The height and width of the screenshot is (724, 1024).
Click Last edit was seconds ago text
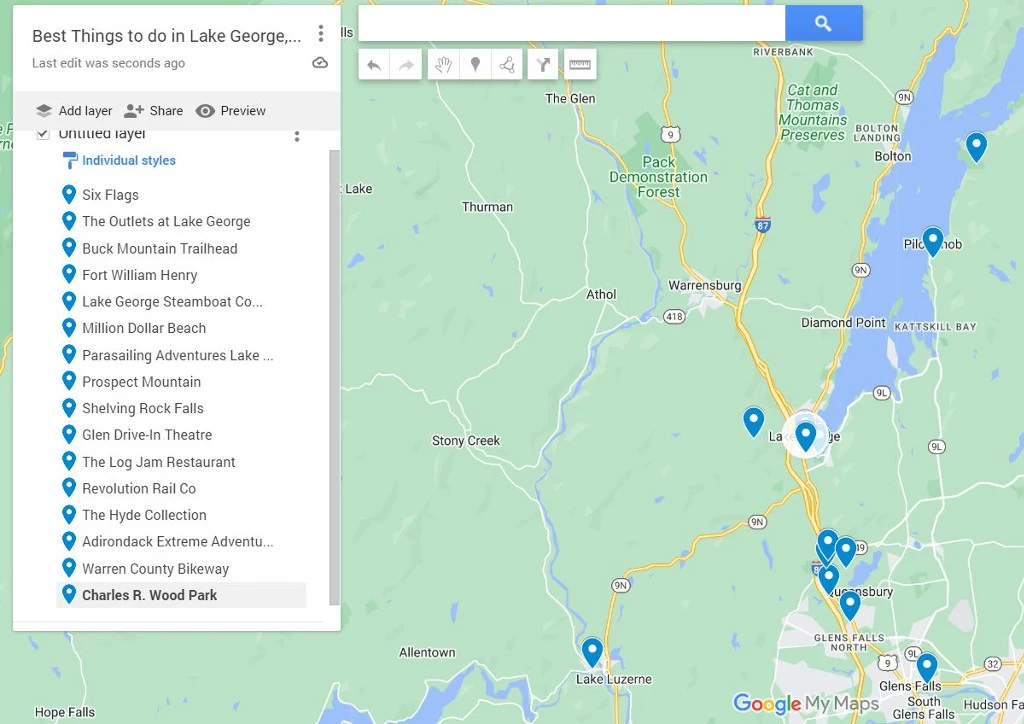pyautogui.click(x=108, y=63)
